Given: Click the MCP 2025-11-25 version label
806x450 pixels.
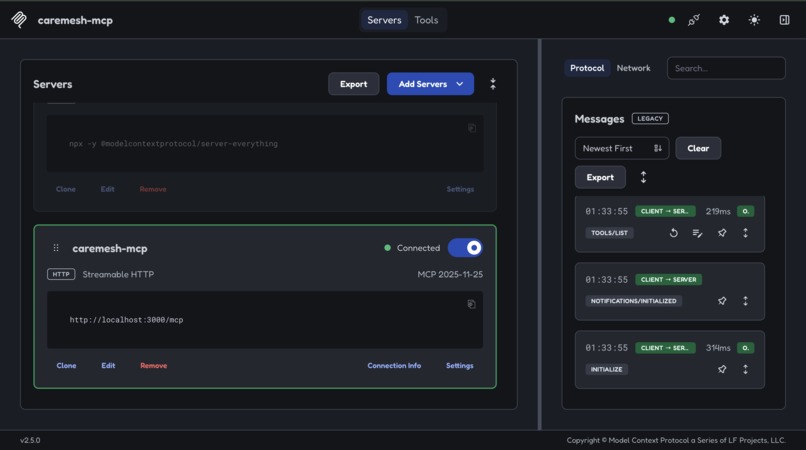Looking at the screenshot, I should point(450,274).
